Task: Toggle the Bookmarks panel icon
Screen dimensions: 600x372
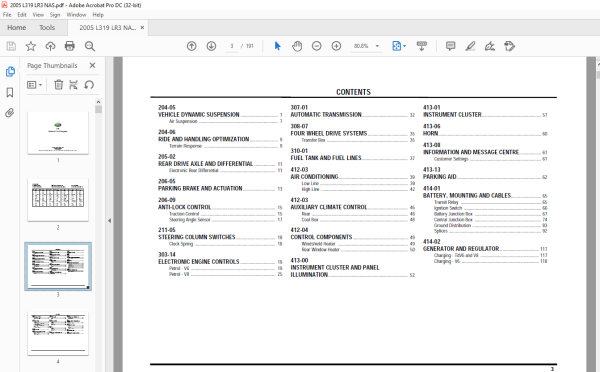Action: click(x=10, y=92)
